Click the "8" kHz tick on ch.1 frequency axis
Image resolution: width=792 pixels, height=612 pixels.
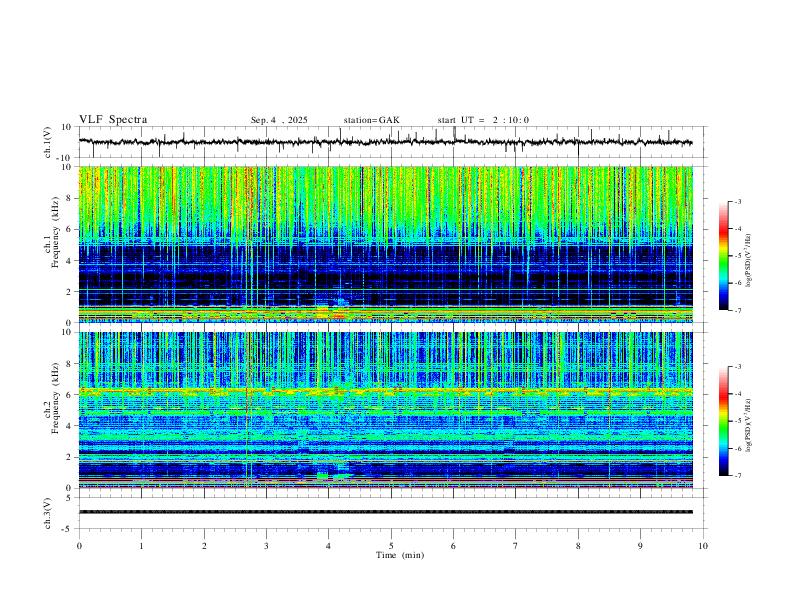(x=70, y=198)
